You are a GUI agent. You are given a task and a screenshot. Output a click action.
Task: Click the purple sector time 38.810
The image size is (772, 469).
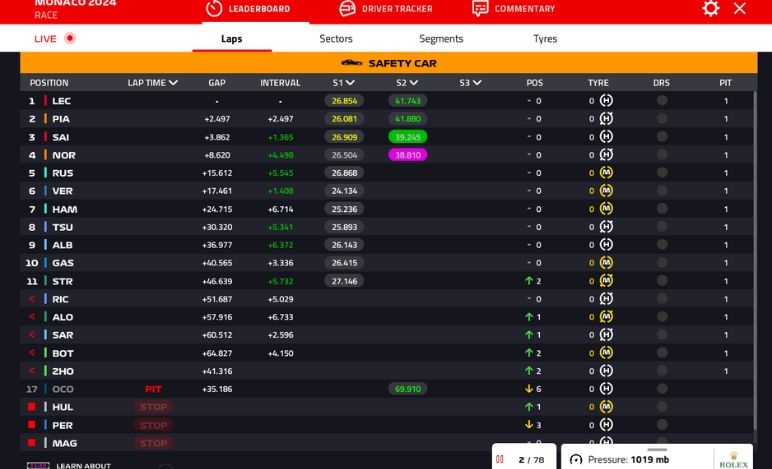coord(408,155)
